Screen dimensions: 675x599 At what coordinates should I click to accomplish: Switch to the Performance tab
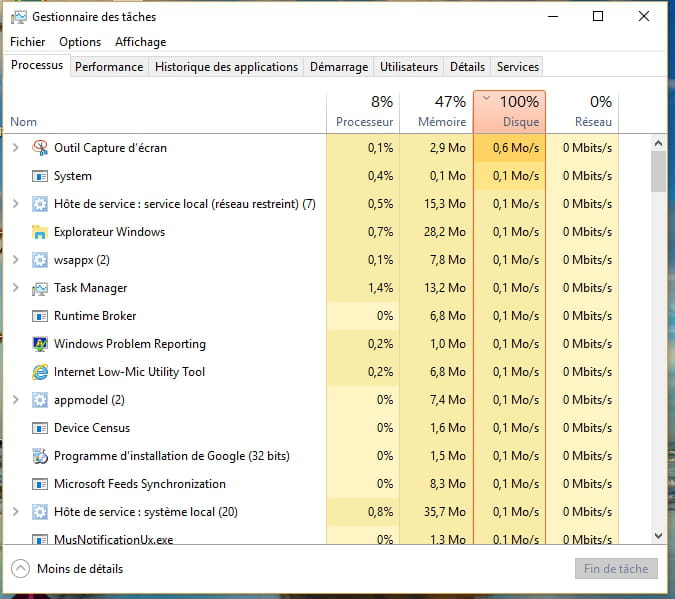click(x=109, y=67)
